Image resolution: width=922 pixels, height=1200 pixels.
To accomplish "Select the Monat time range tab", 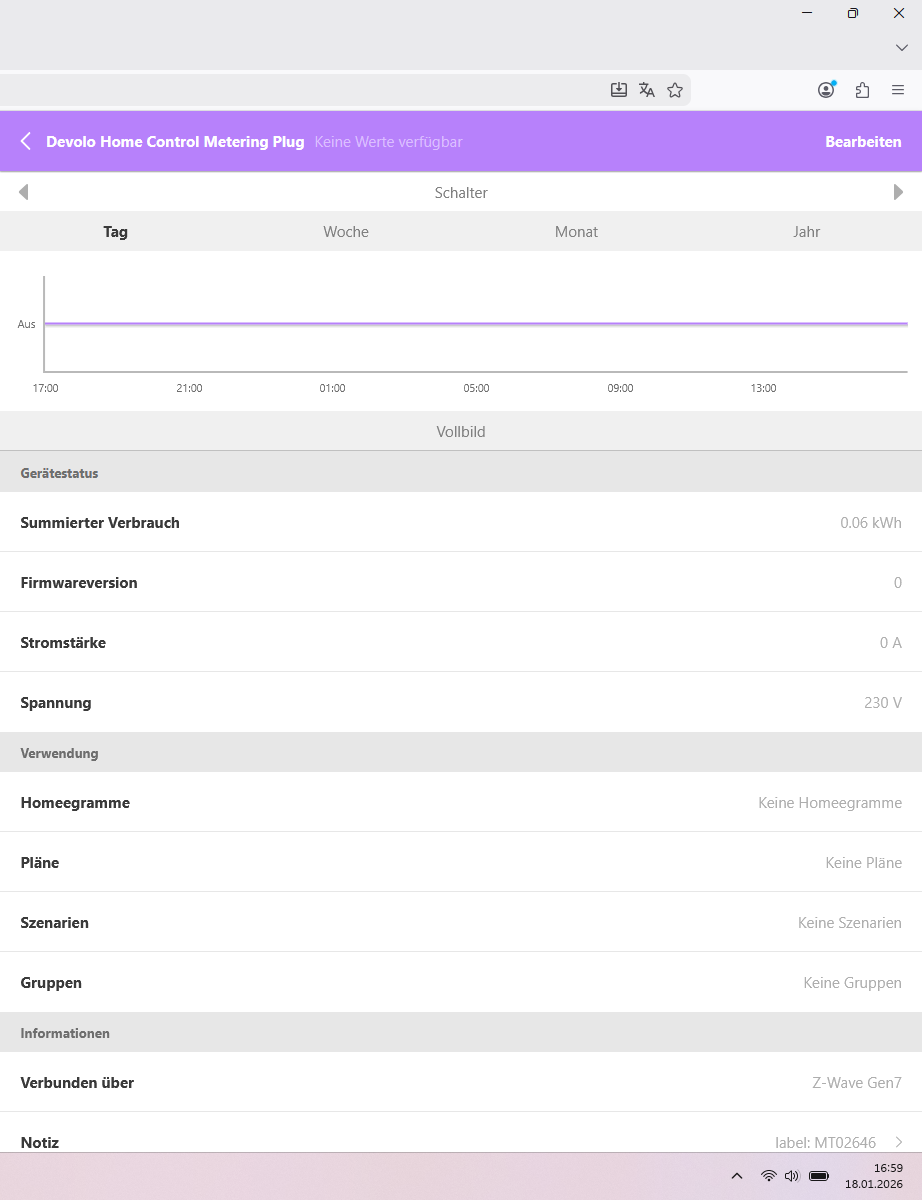I will tap(576, 232).
